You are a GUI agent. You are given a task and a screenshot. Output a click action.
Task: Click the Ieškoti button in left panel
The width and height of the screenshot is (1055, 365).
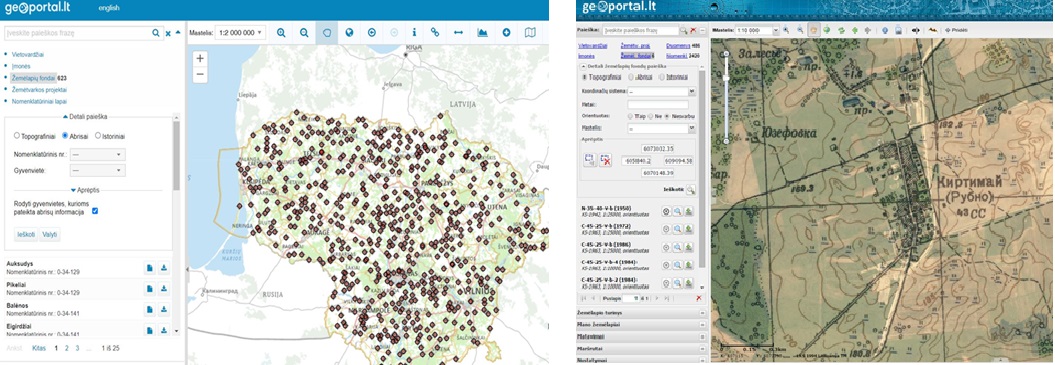[x=26, y=234]
